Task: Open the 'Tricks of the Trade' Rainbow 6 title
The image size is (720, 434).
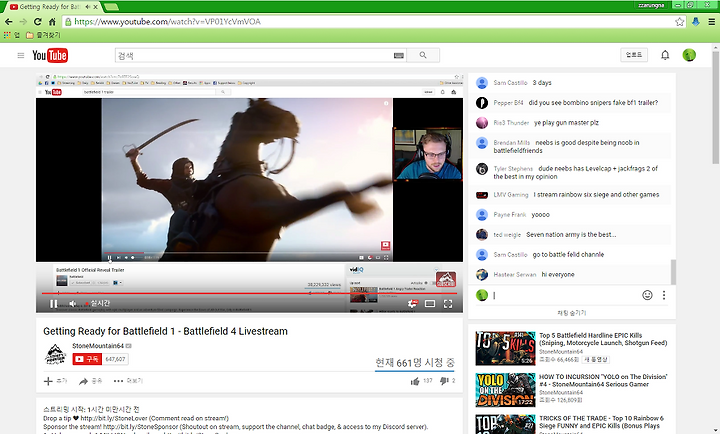Action: pos(602,422)
